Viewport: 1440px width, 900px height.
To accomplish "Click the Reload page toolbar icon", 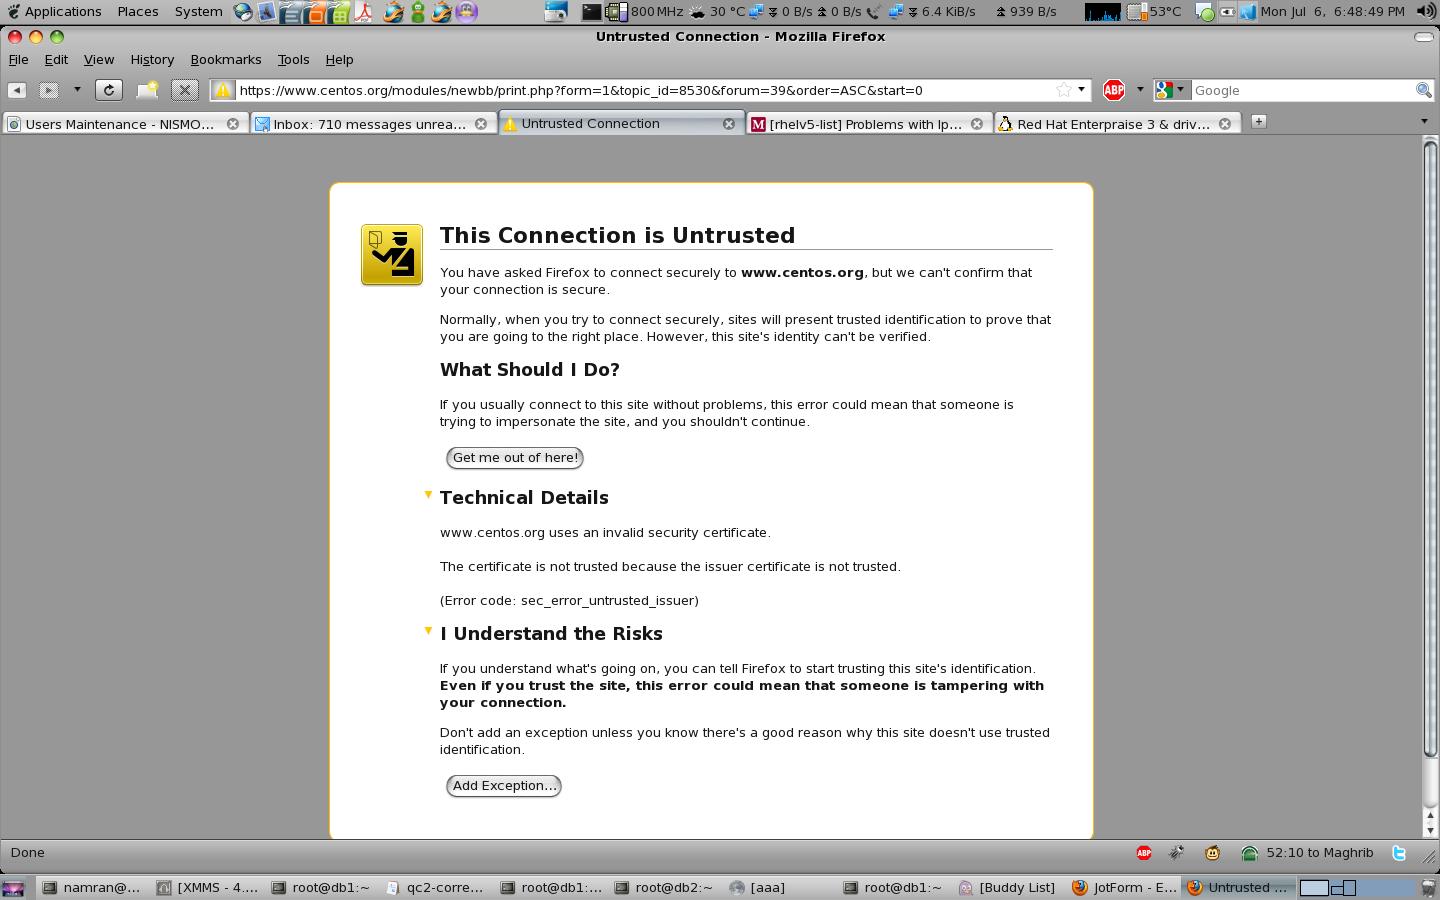I will click(x=109, y=90).
